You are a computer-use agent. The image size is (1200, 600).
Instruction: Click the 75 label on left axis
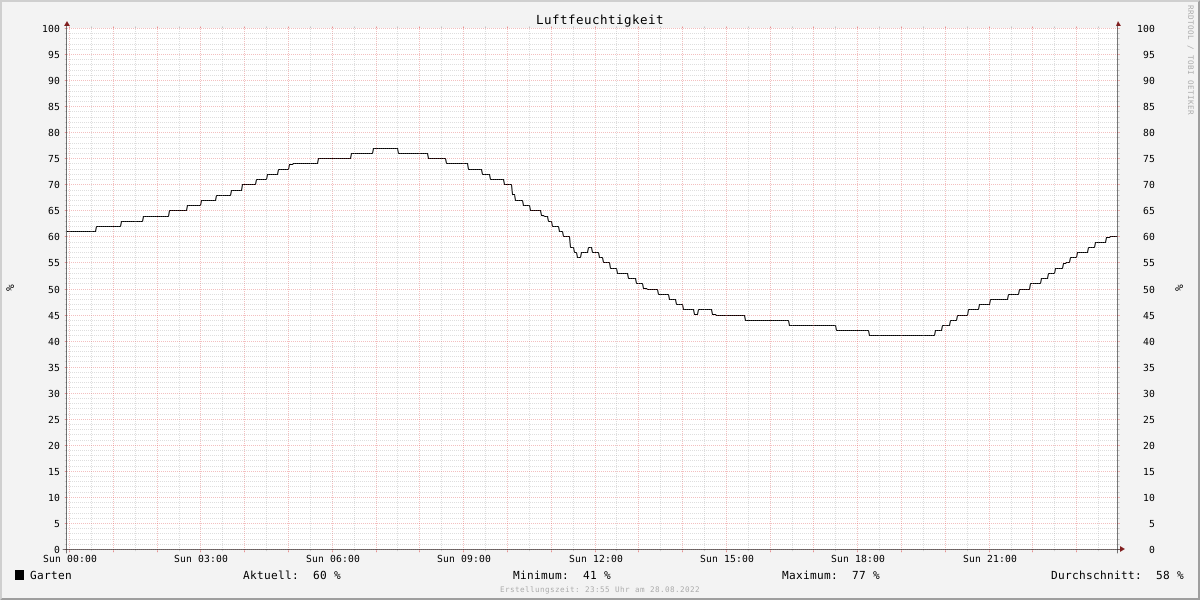coord(54,159)
